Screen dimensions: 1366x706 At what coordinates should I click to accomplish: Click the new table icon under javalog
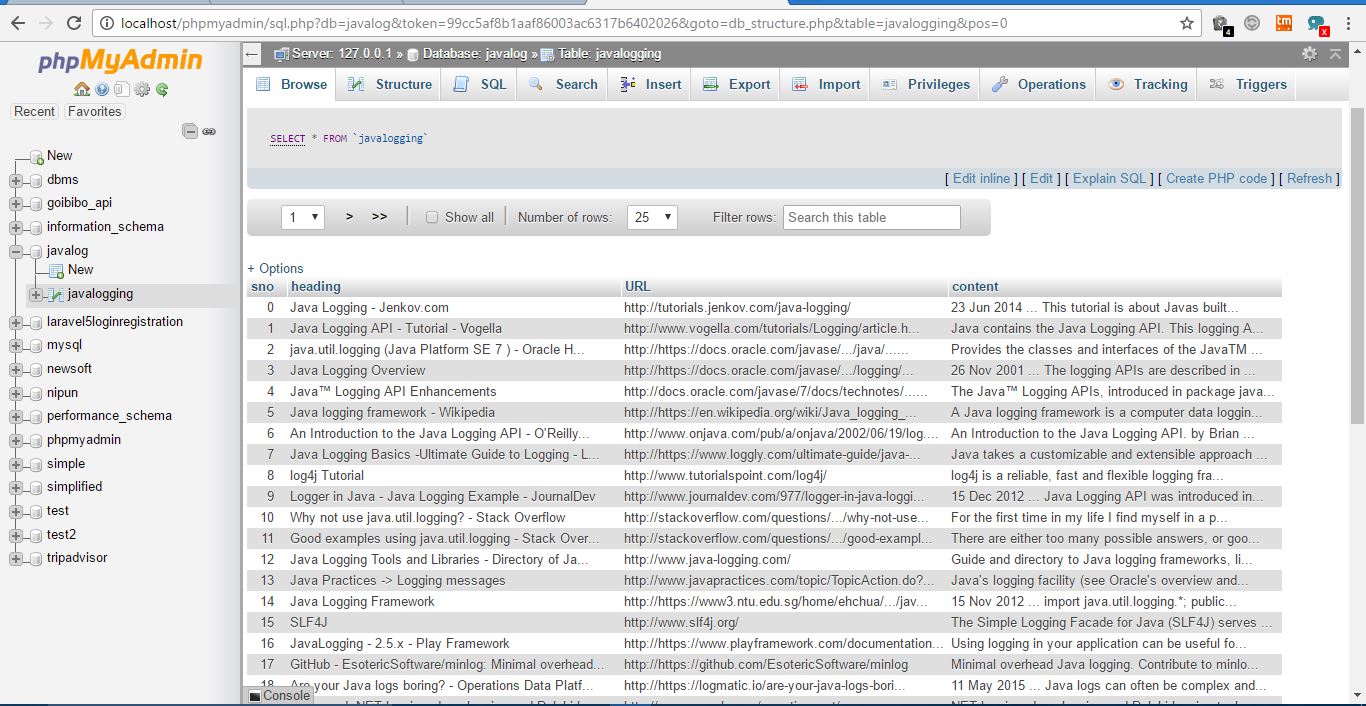coord(56,270)
